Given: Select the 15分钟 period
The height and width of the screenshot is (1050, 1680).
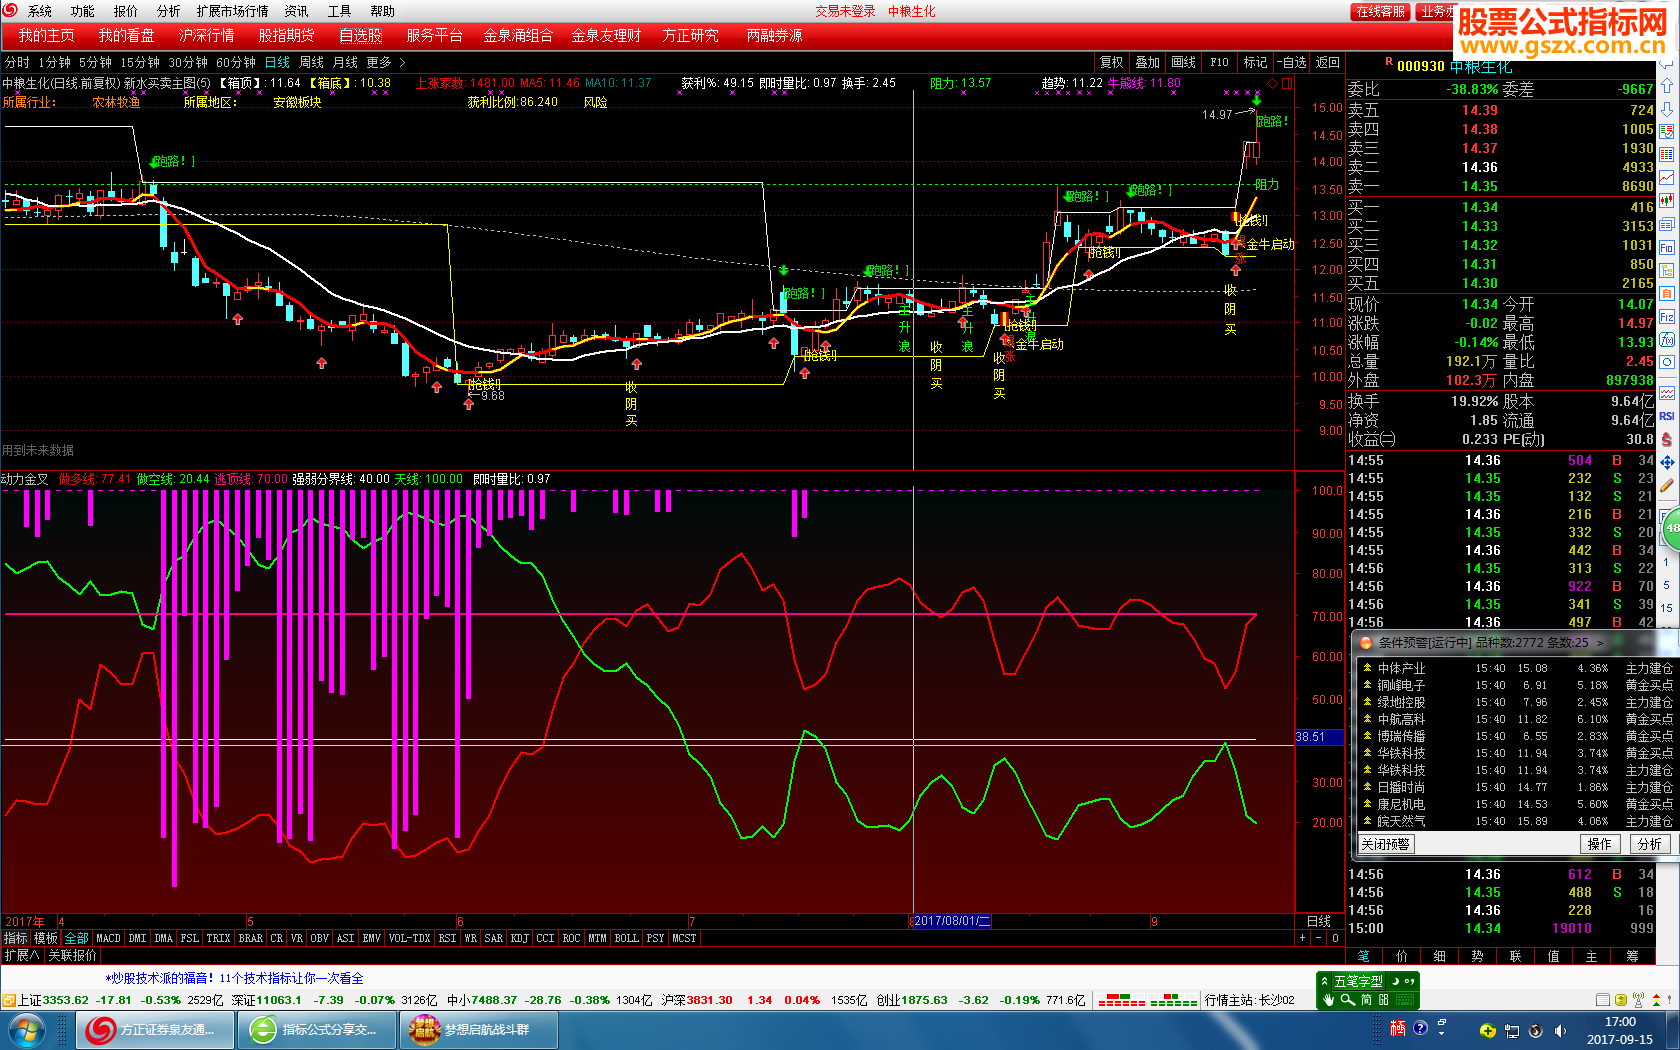Looking at the screenshot, I should [140, 62].
